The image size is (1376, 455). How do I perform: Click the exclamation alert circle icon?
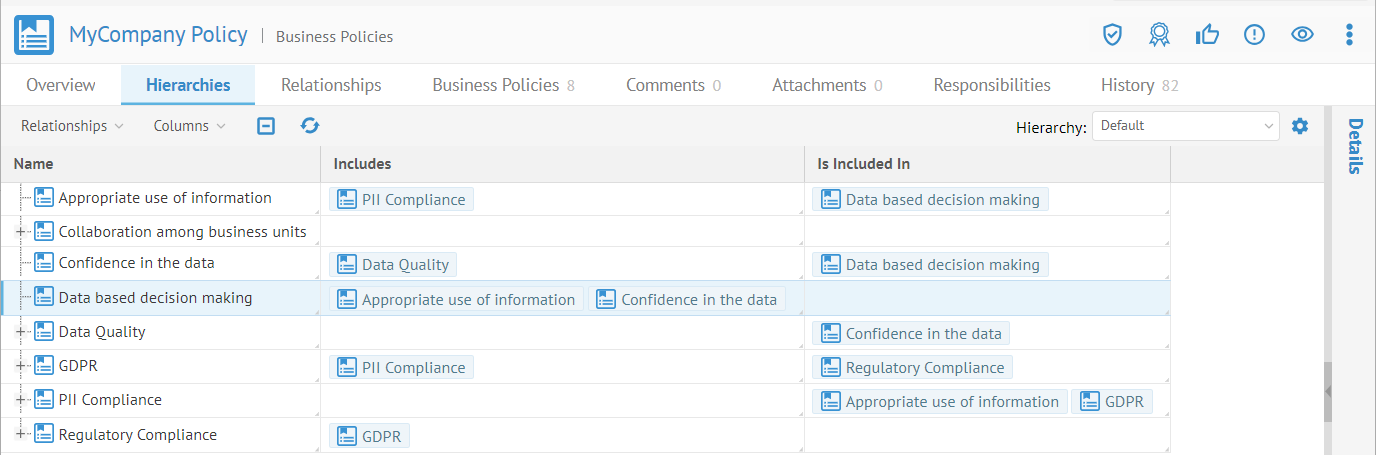(1254, 35)
